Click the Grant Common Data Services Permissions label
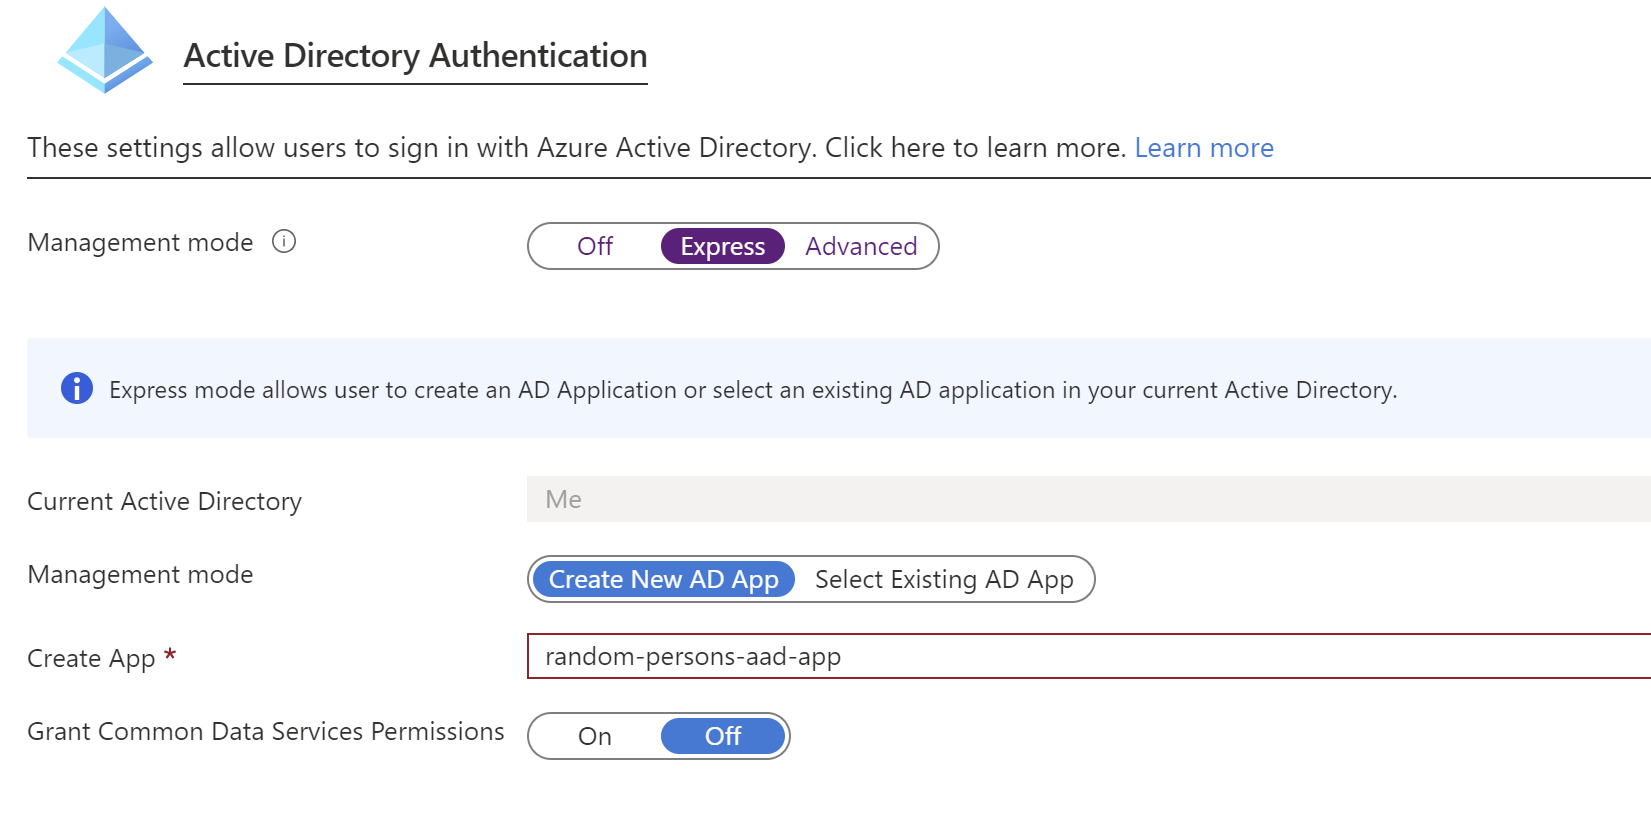 point(266,731)
